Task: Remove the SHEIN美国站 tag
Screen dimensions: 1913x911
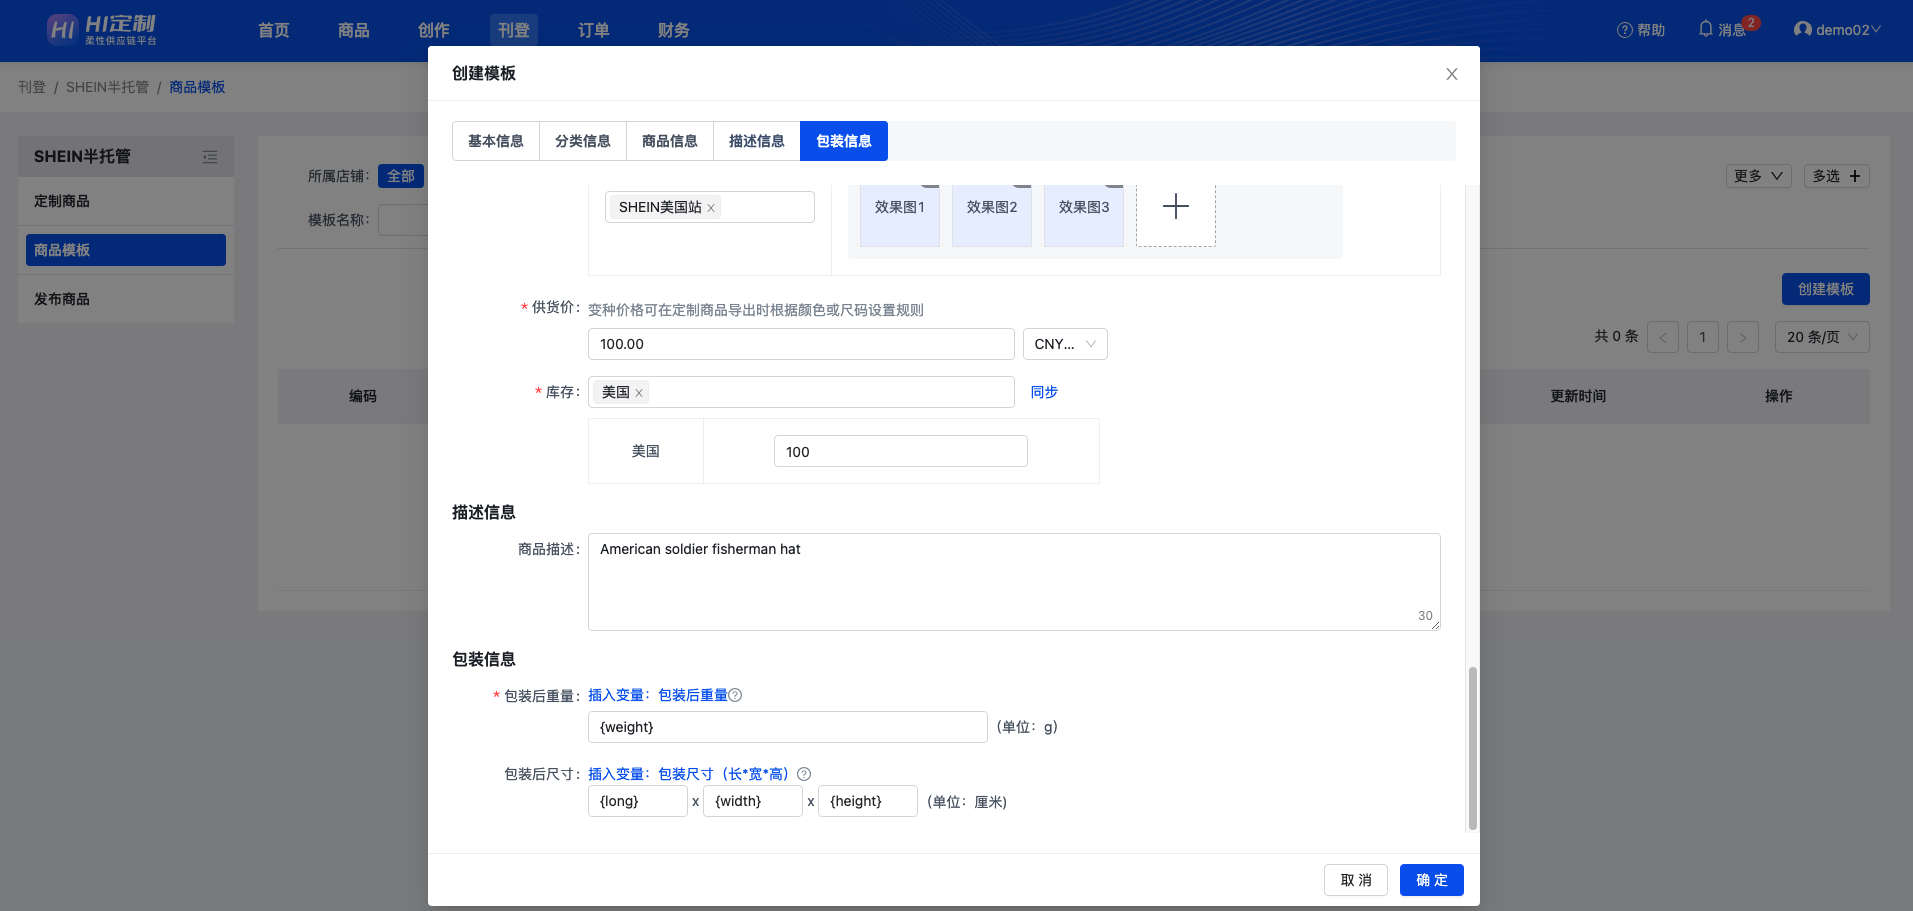Action: coord(711,208)
